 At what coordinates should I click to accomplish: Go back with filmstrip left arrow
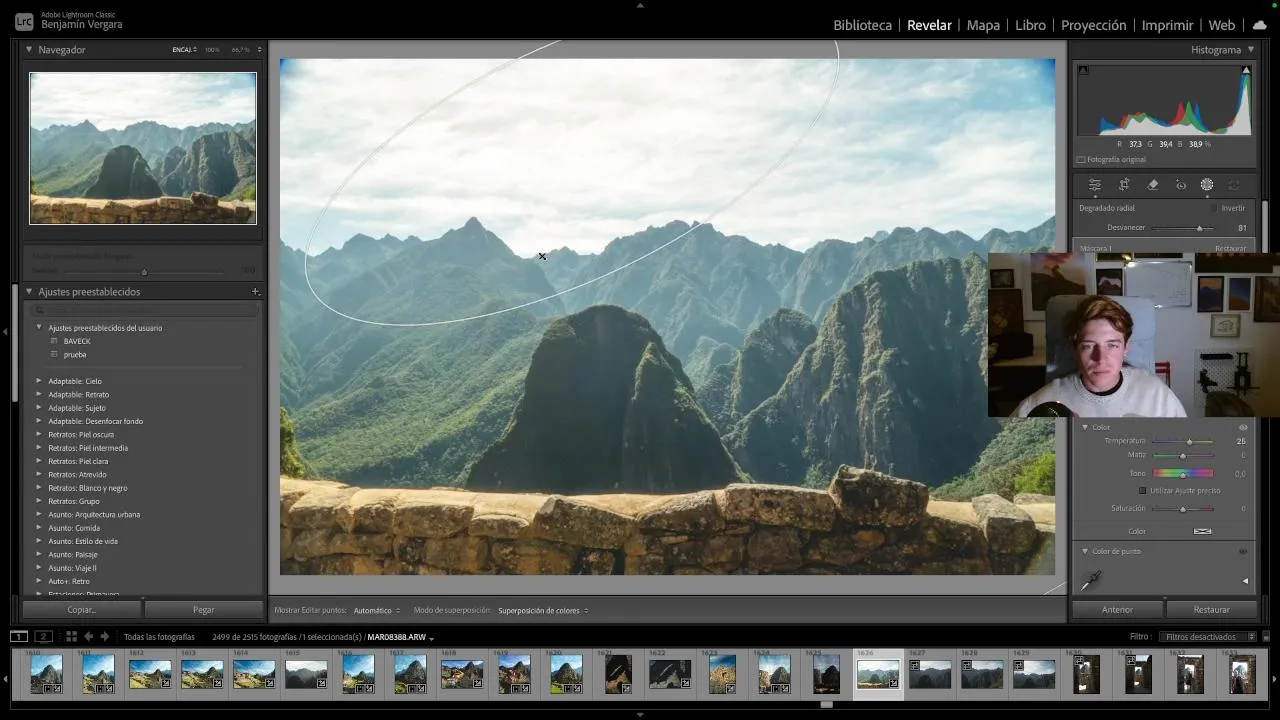coord(88,636)
